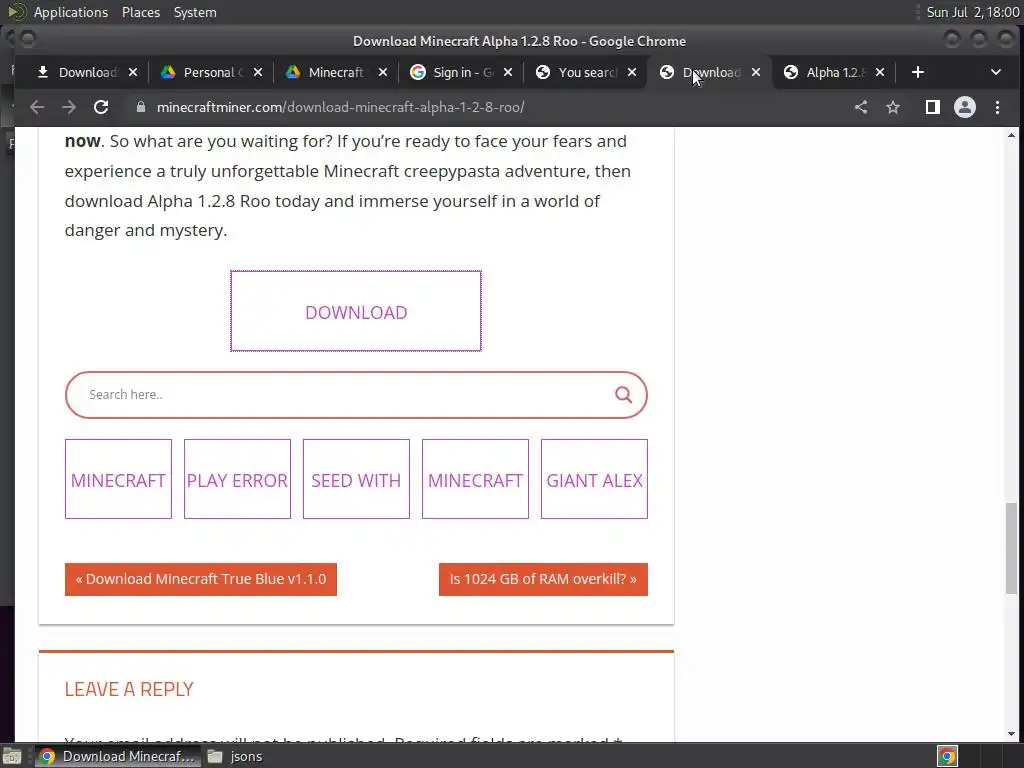1024x768 pixels.
Task: Open the GIANT ALEX tag
Action: click(594, 479)
